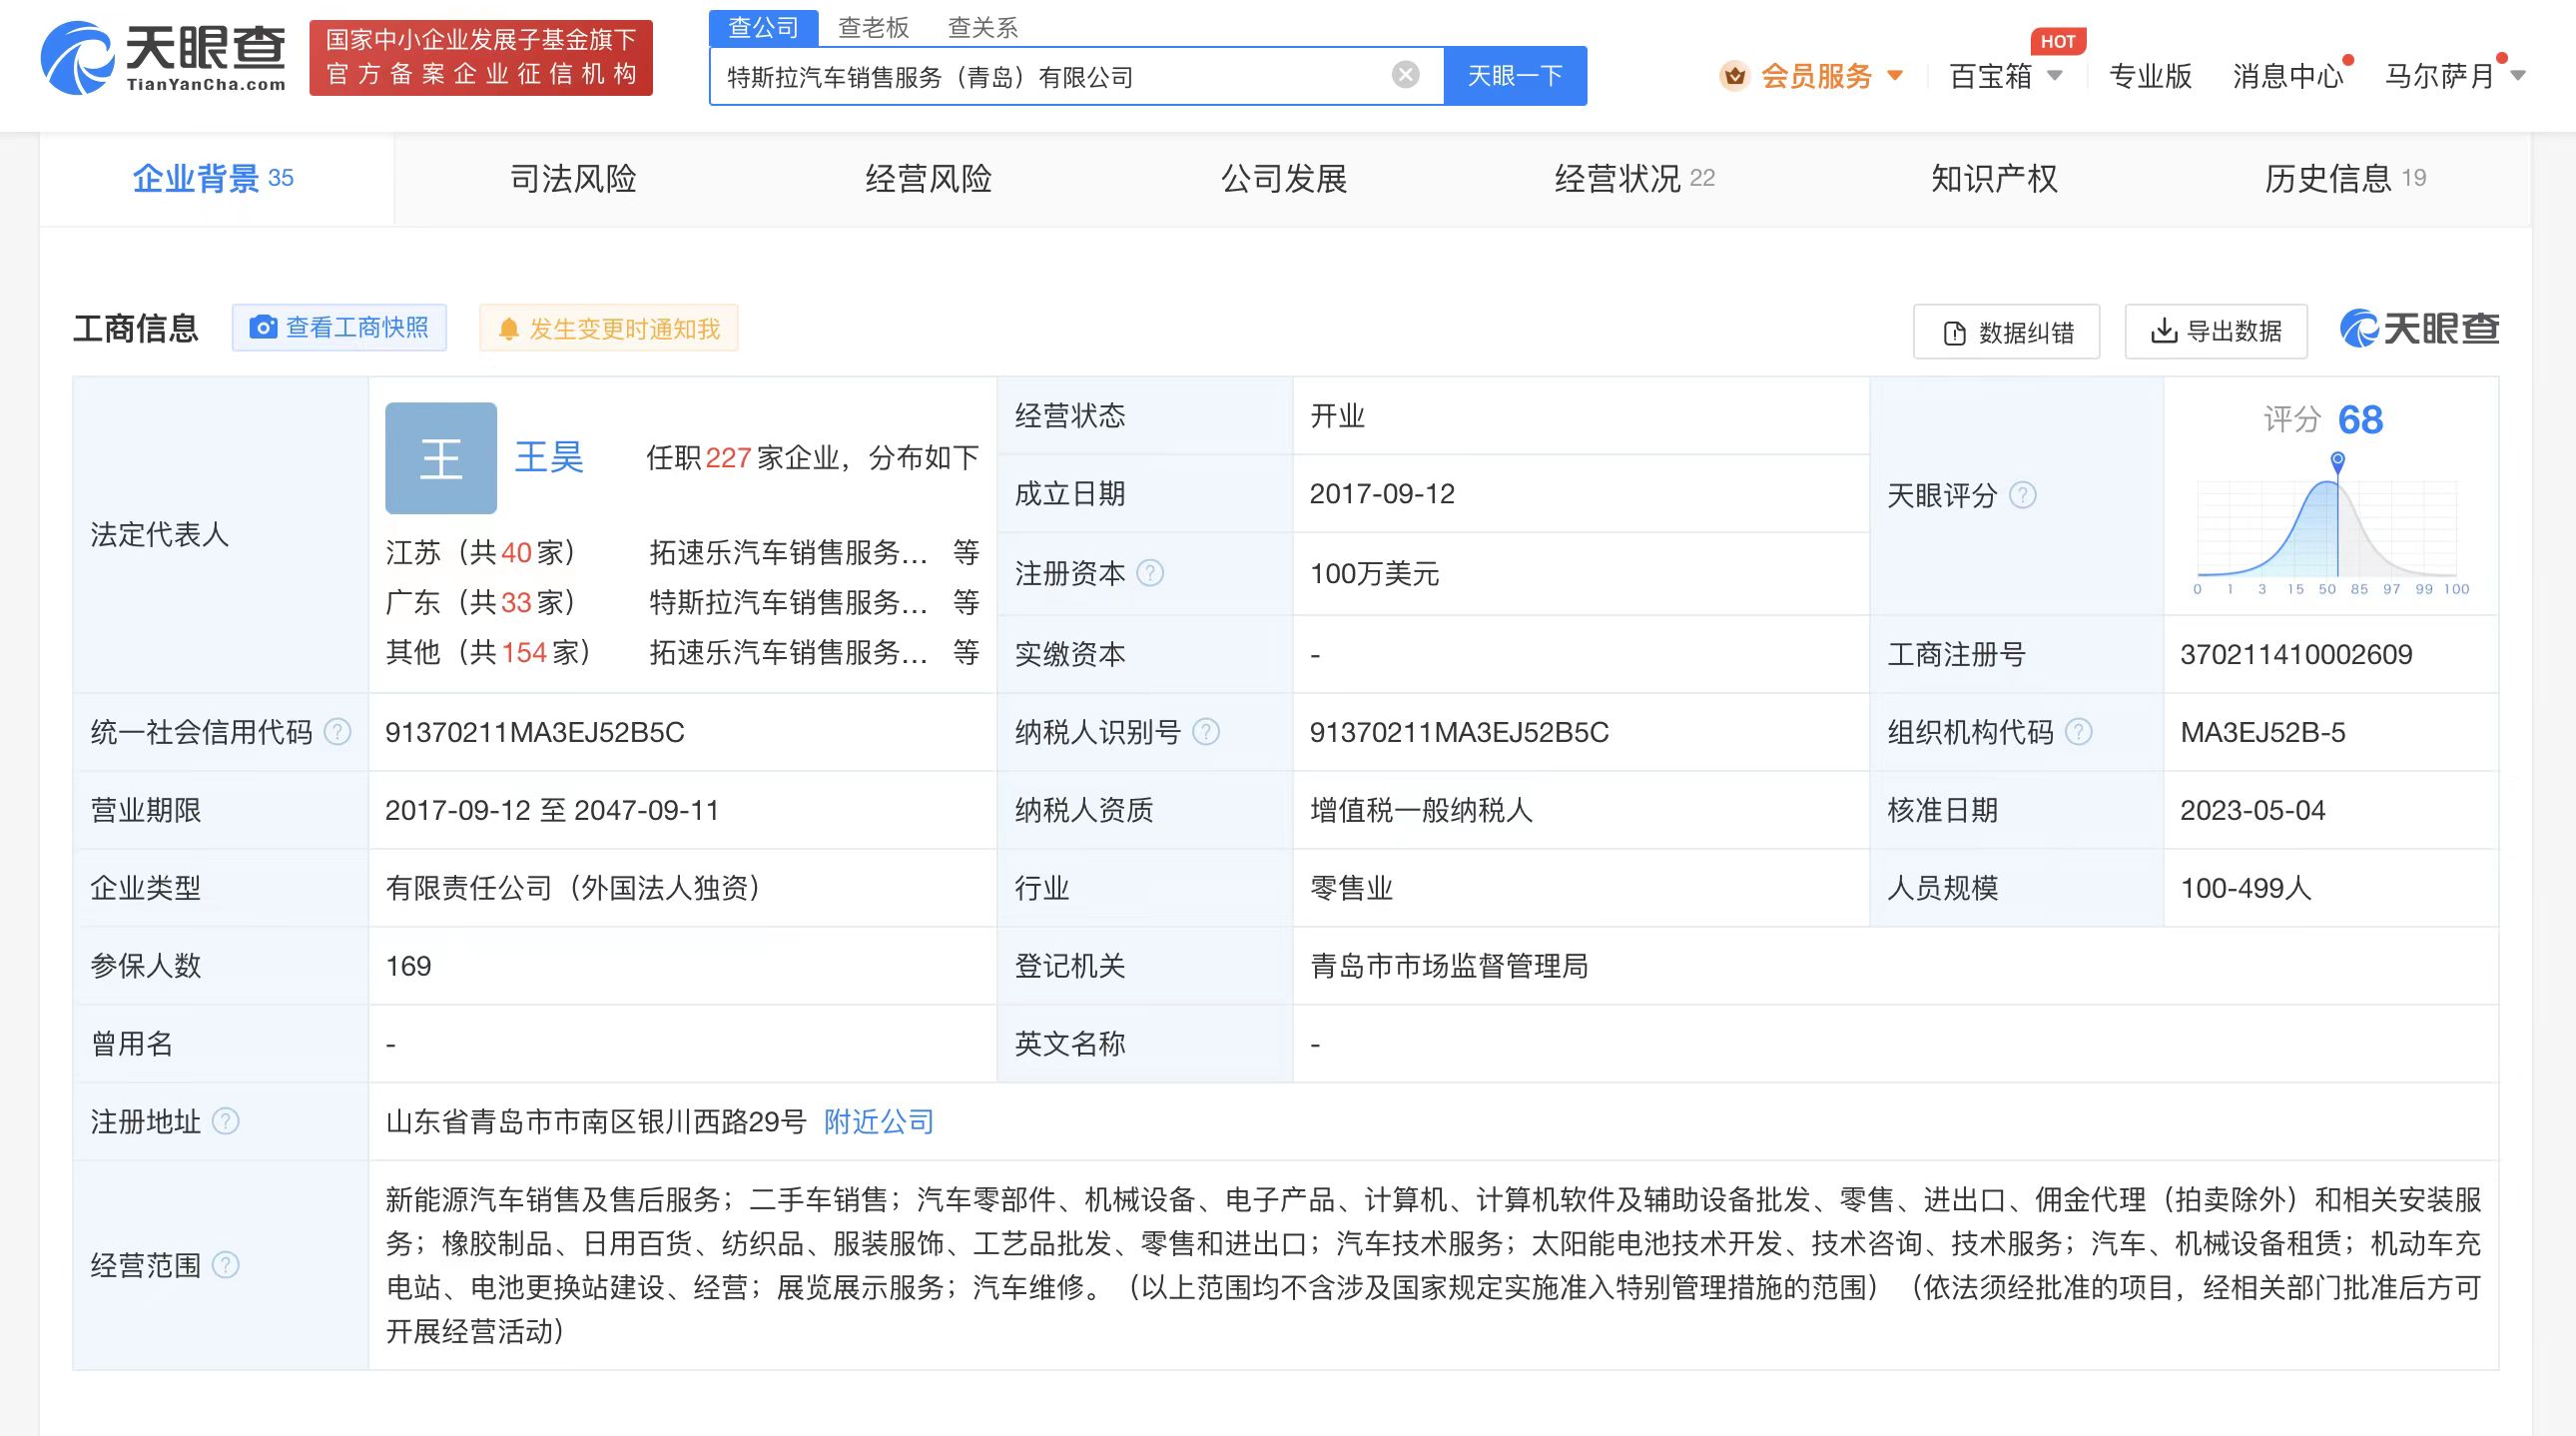Viewport: 2576px width, 1436px height.
Task: Click the 等 link in the 广东 row
Action: 965,602
